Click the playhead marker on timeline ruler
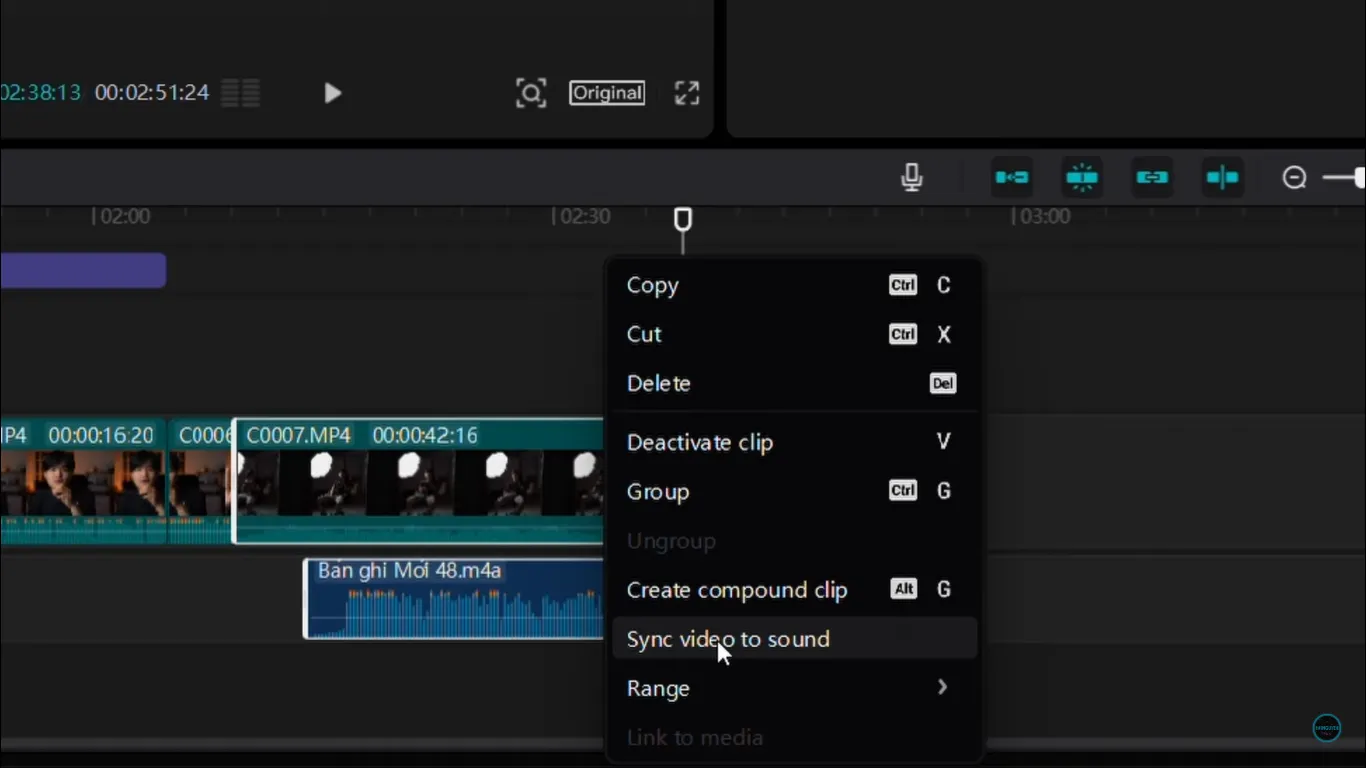This screenshot has height=768, width=1366. click(683, 219)
